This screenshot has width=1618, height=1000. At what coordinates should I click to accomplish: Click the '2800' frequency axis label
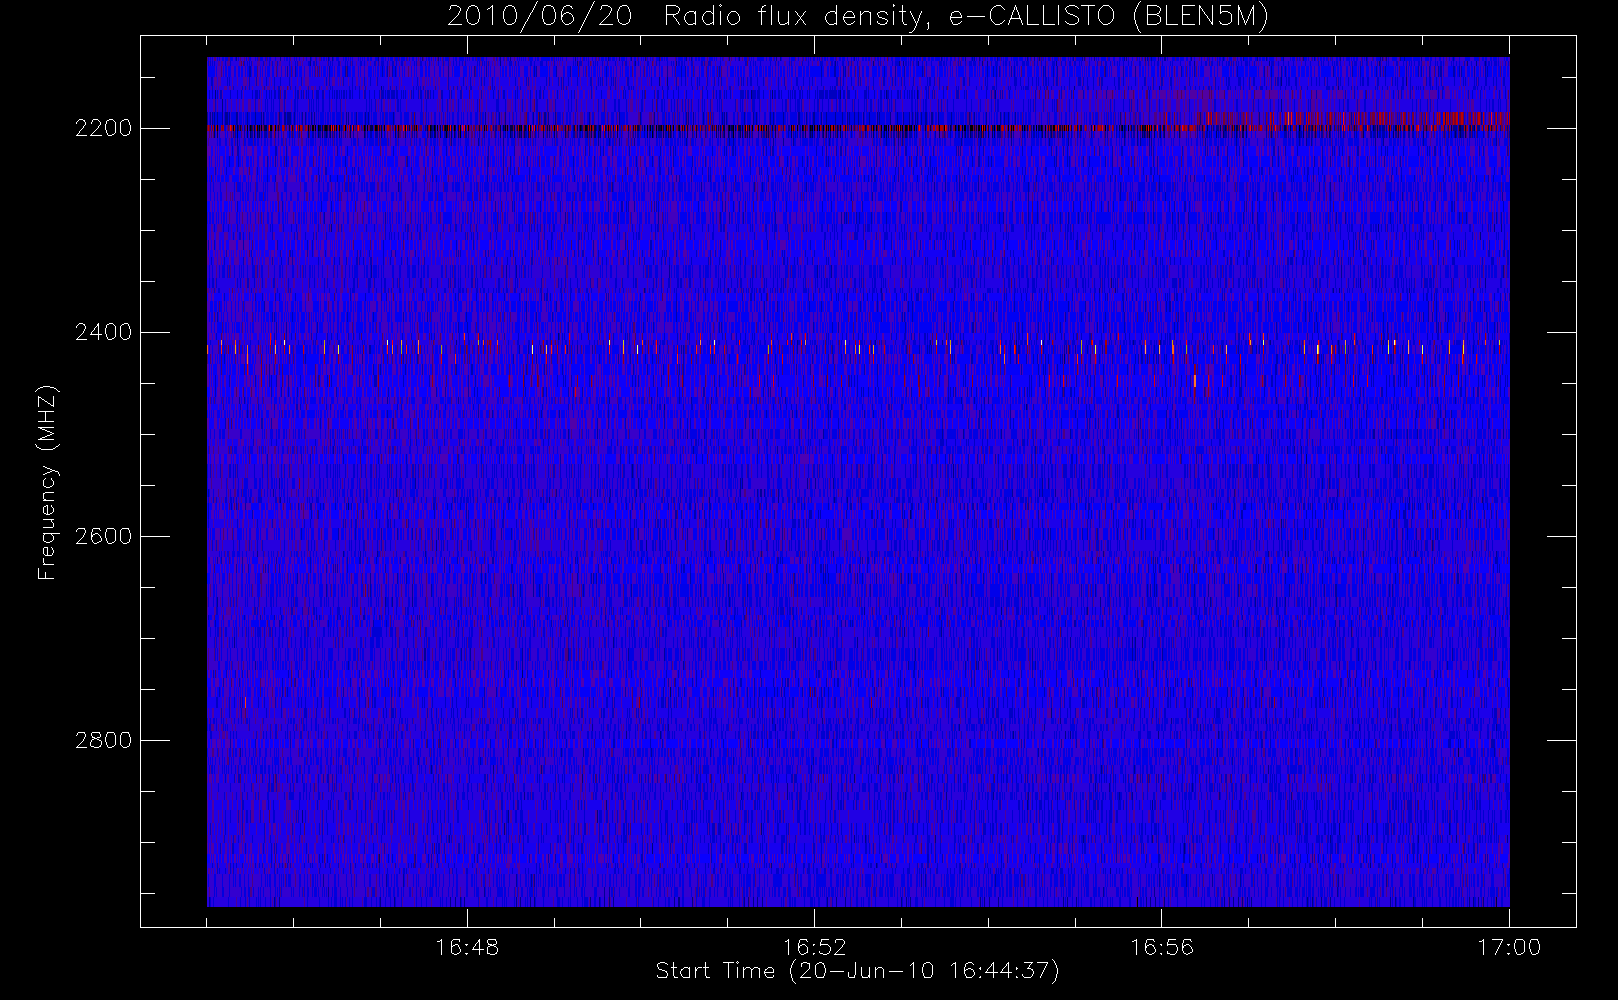(x=103, y=740)
